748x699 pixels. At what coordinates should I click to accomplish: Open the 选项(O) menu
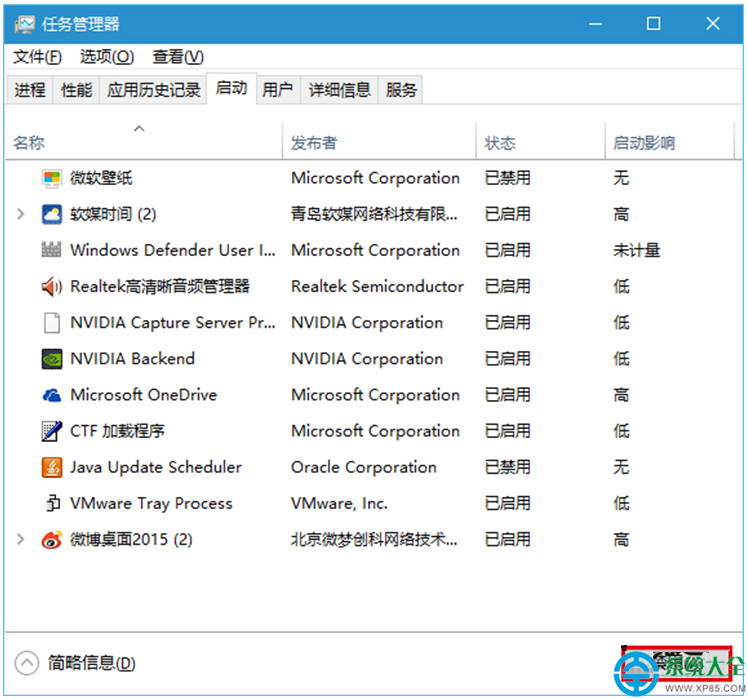pyautogui.click(x=107, y=57)
